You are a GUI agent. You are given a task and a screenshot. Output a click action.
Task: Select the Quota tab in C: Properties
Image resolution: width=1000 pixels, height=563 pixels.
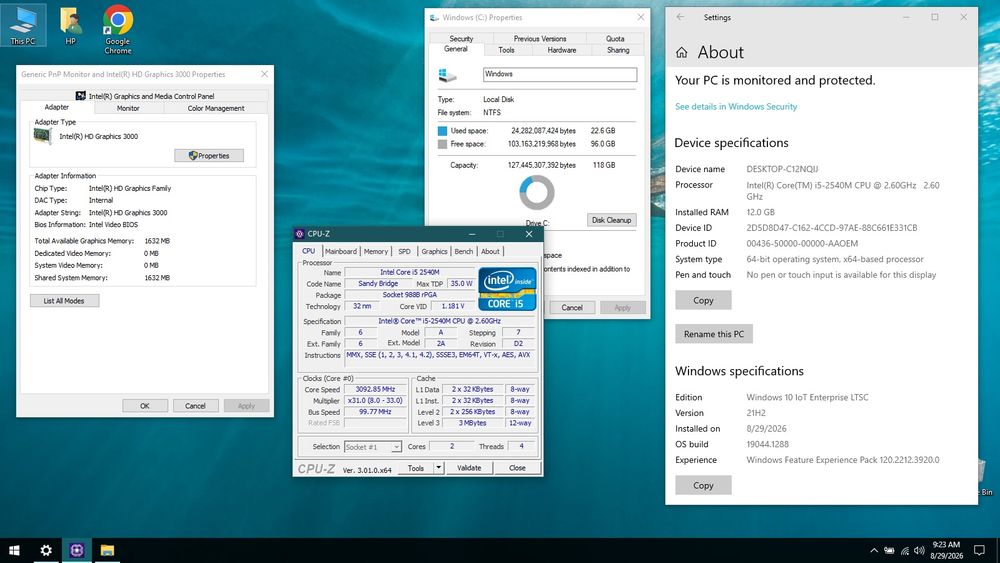pos(615,38)
